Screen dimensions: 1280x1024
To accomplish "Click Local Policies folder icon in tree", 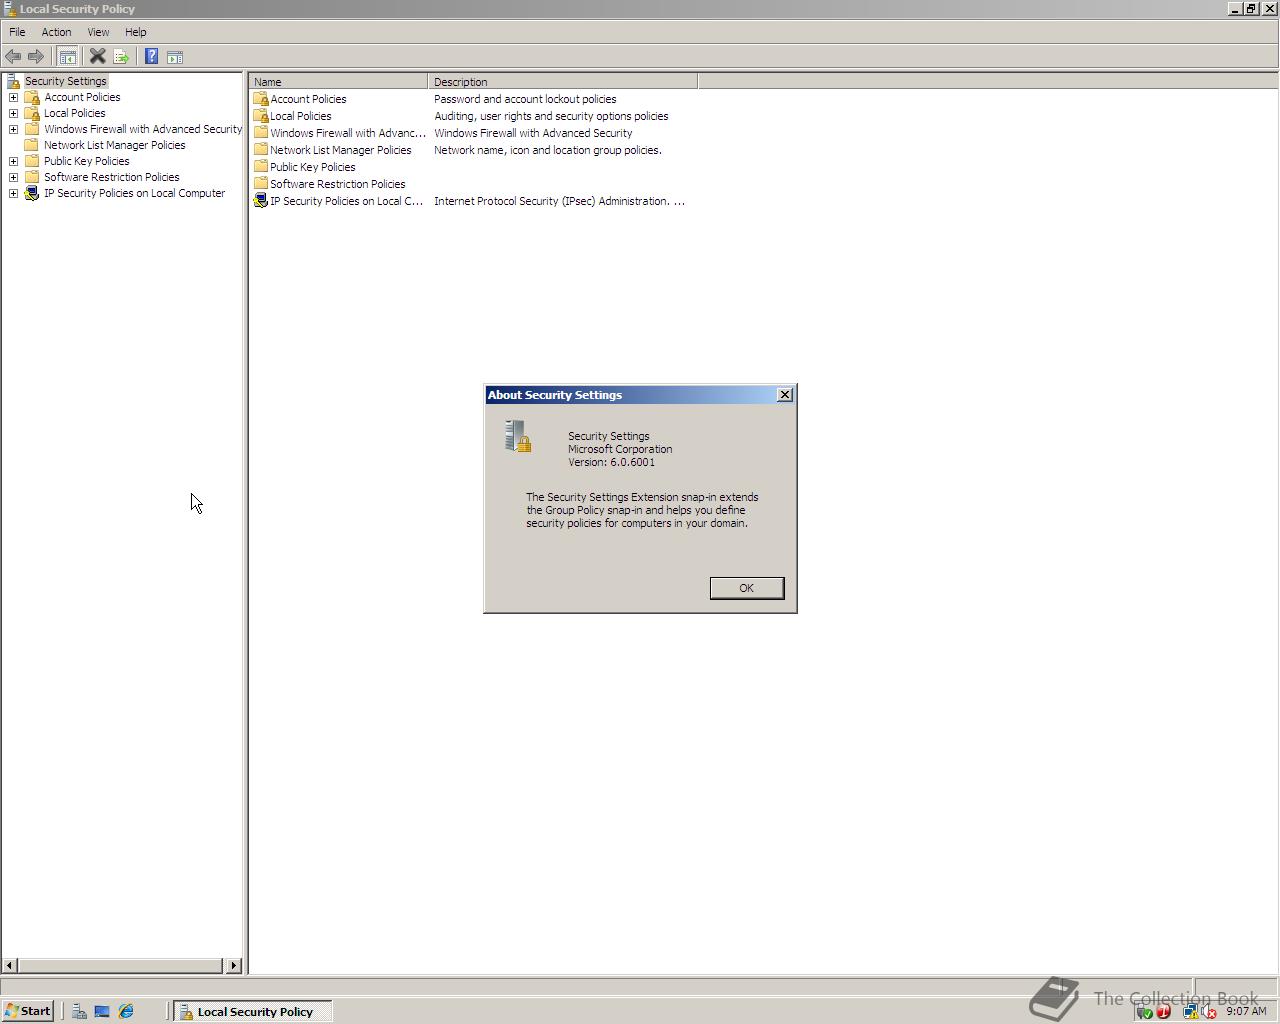I will pos(32,113).
